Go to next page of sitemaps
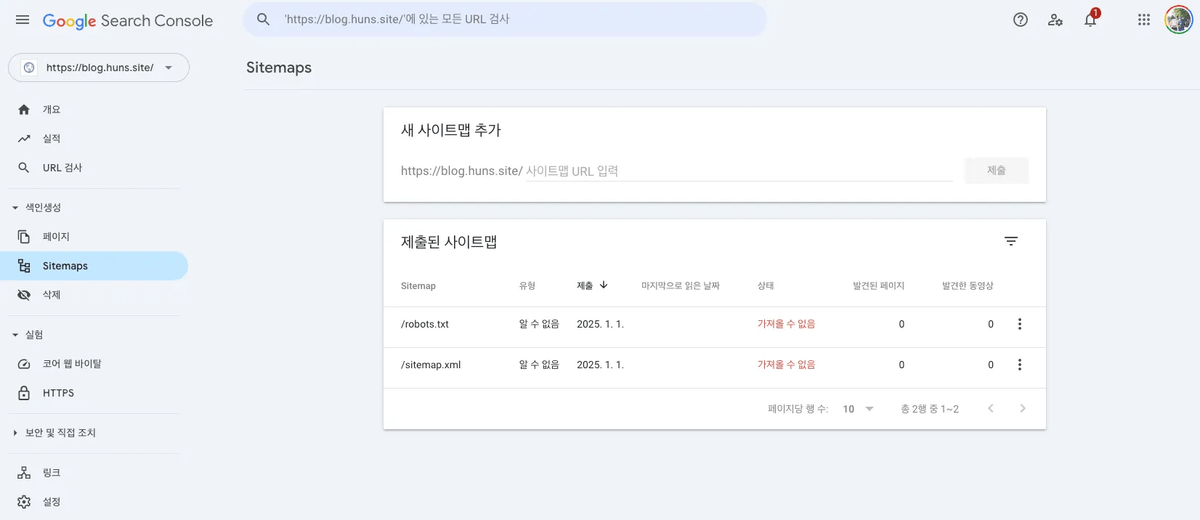 (1022, 408)
